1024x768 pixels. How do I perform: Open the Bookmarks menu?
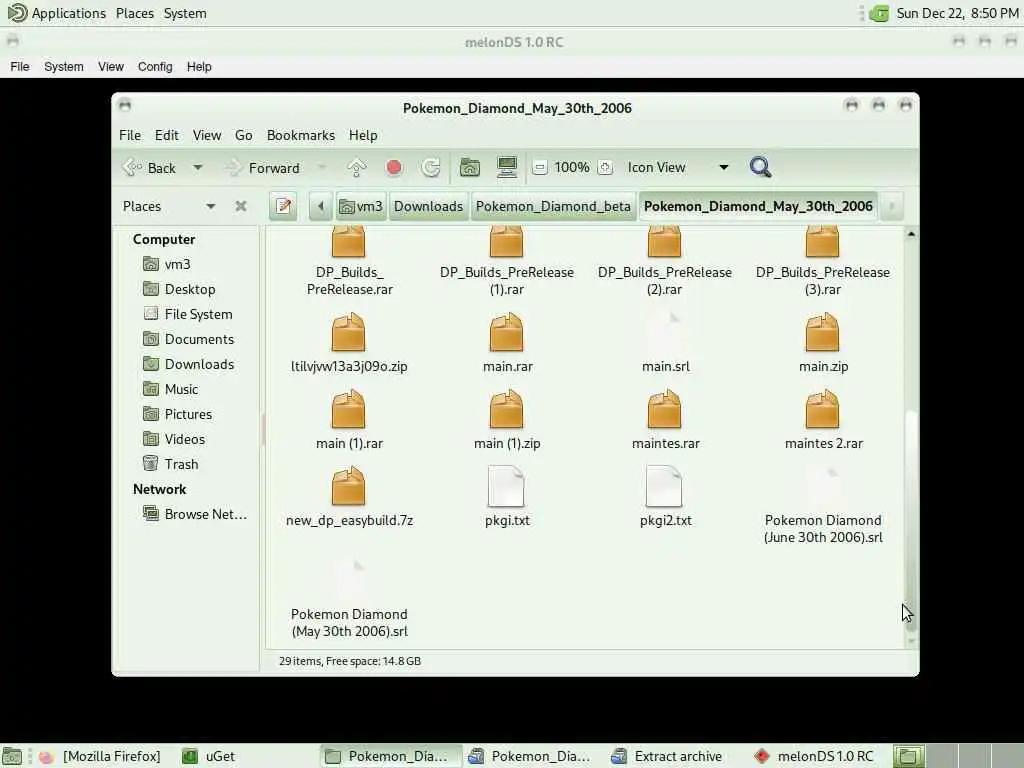[x=301, y=135]
